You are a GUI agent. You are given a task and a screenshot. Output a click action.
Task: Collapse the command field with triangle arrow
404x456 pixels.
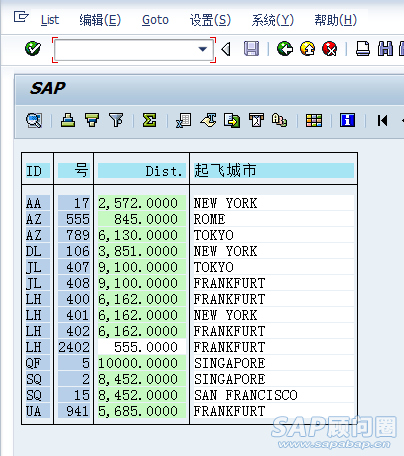coord(226,49)
